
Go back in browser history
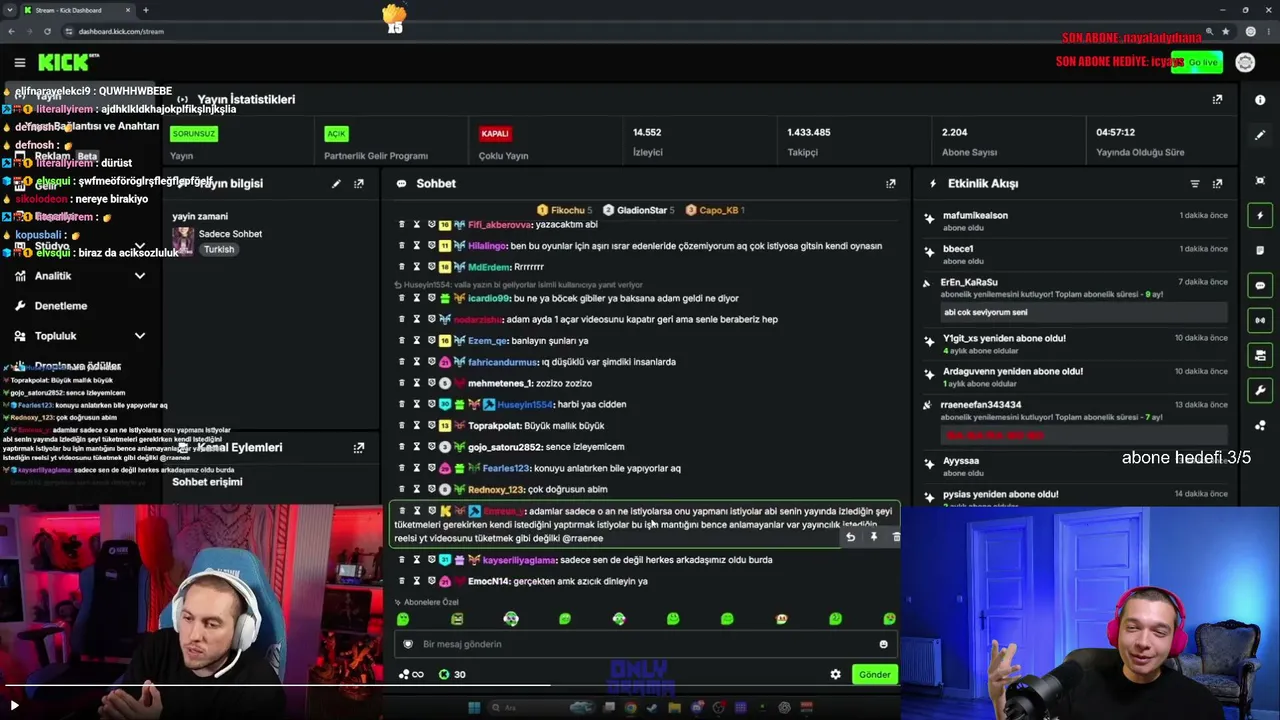pos(13,31)
